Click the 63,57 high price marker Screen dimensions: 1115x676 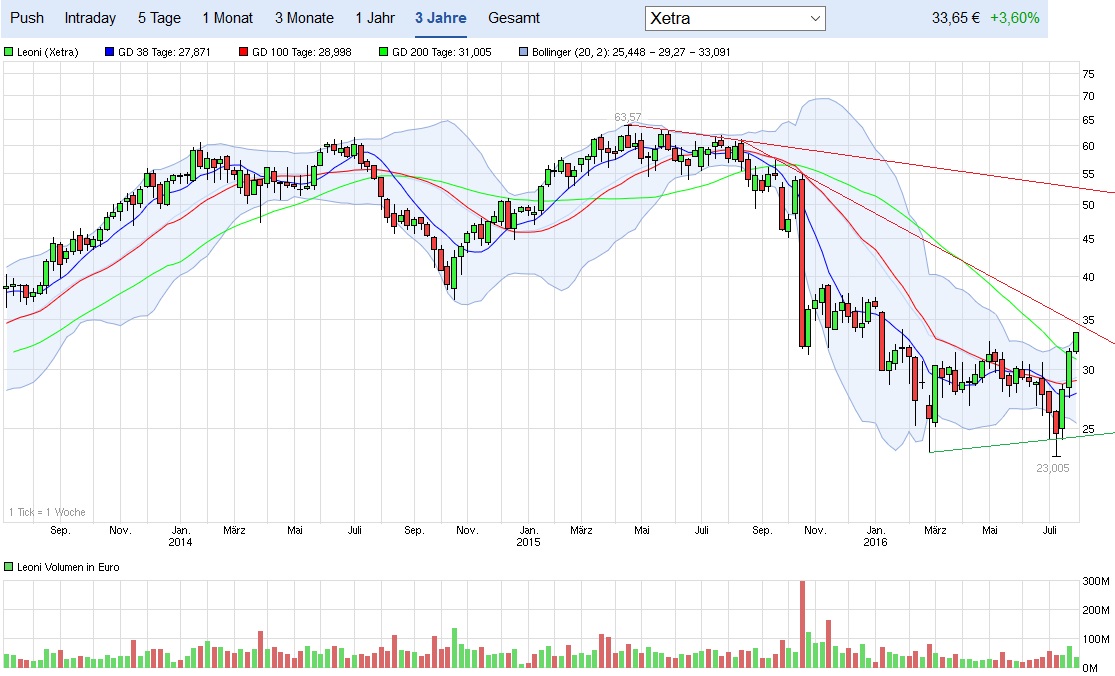pos(627,117)
